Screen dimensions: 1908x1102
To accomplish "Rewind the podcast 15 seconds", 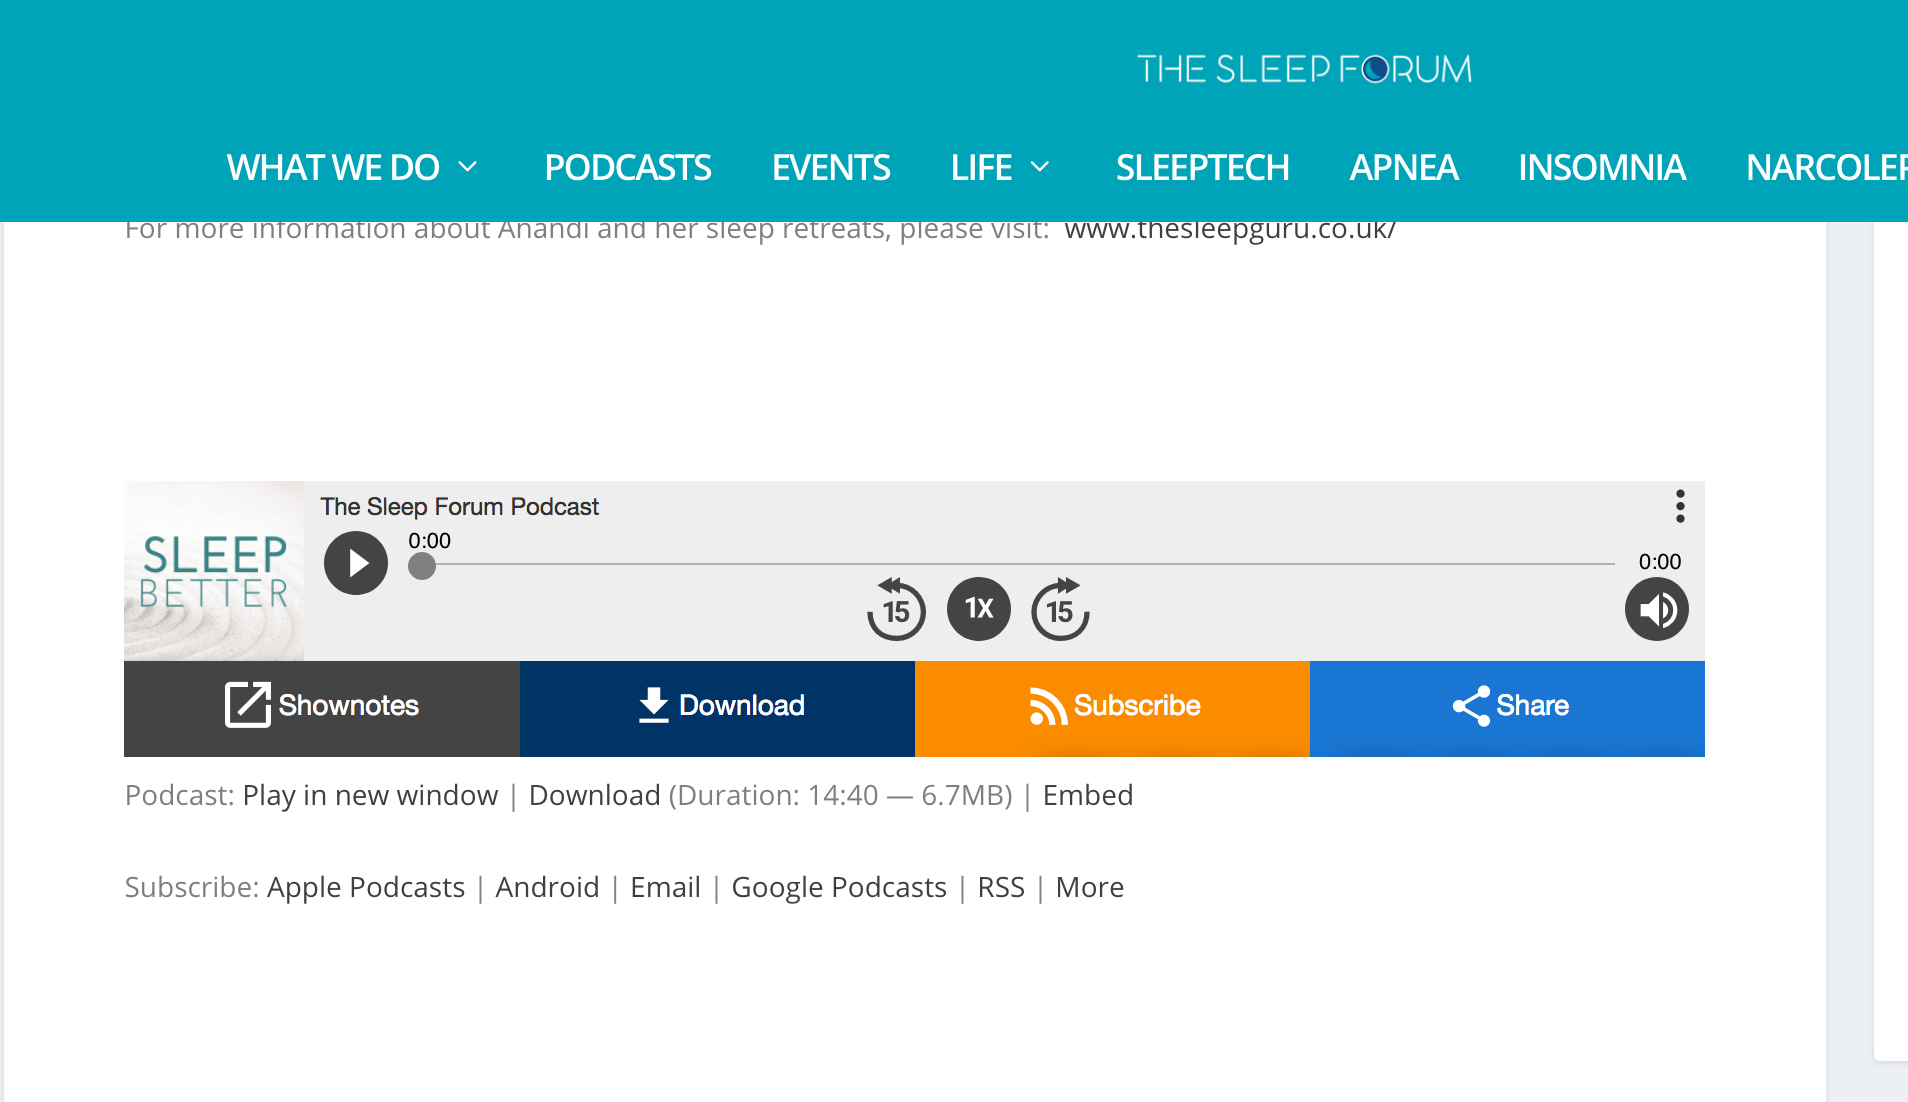I will [x=896, y=608].
